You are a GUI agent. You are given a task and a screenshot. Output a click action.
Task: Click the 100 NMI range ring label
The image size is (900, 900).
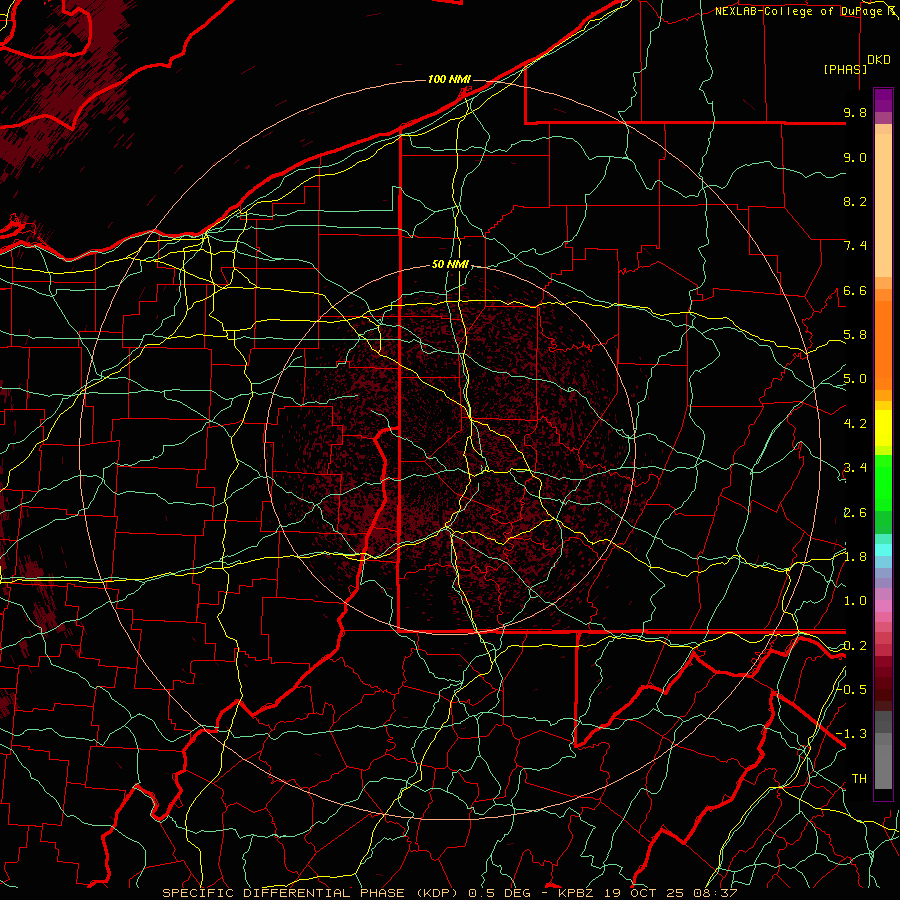[449, 79]
